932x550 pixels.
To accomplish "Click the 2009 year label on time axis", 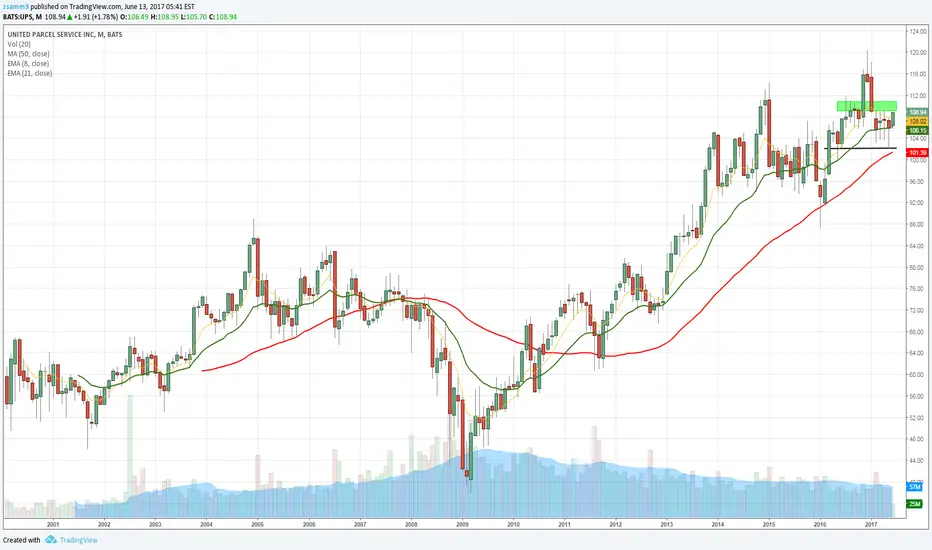I will pyautogui.click(x=462, y=524).
